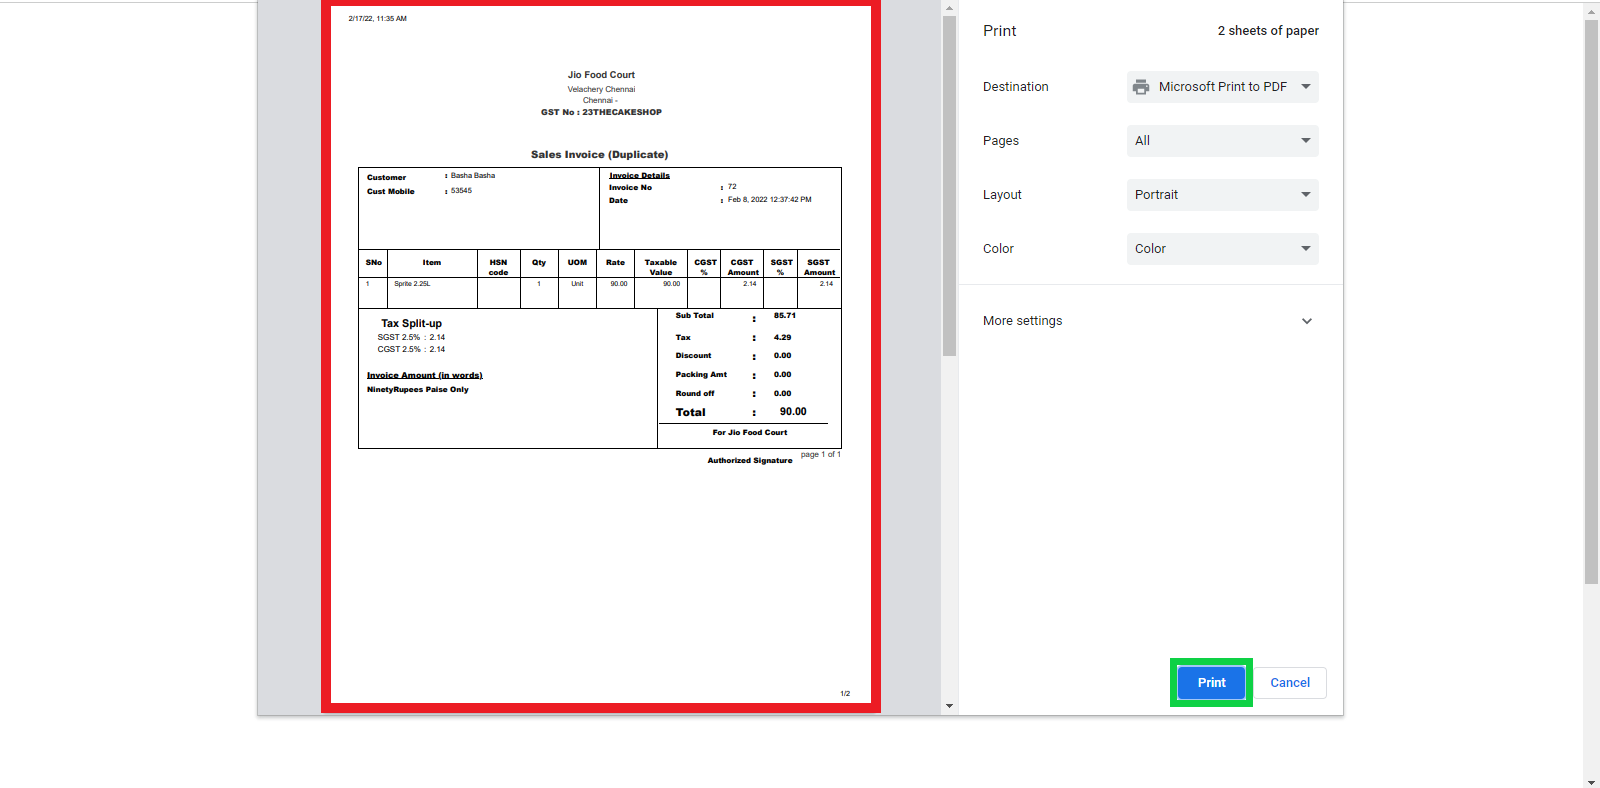Click the Sub Total value "85.71"
Viewport: 1600px width, 788px height.
pyautogui.click(x=785, y=316)
